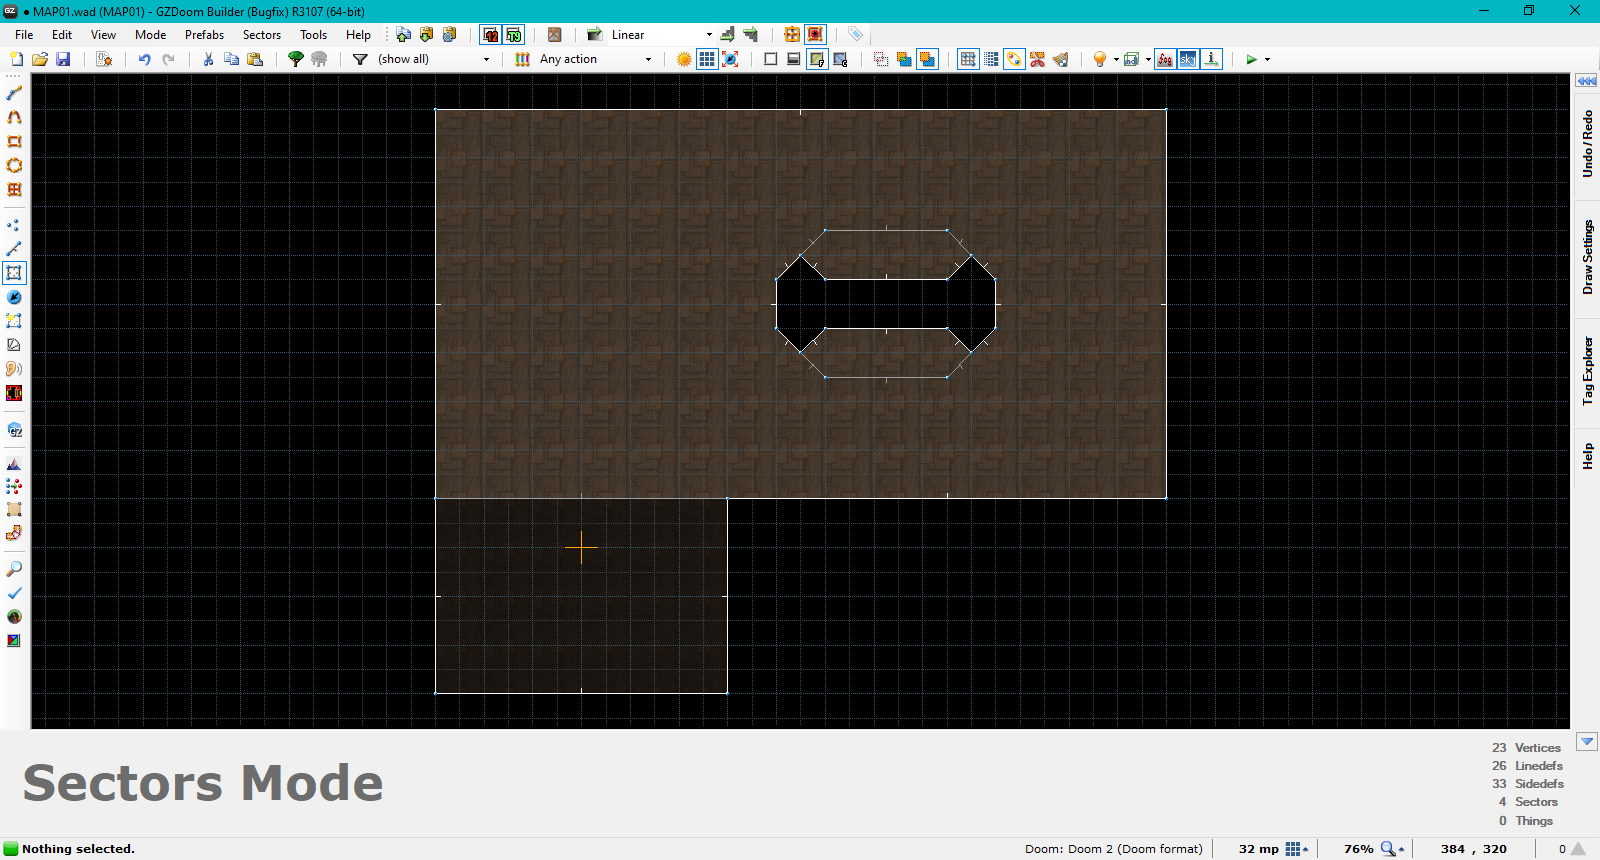Screen dimensions: 1600x860
Task: Click the green tree thing filter icon
Action: [x=295, y=59]
